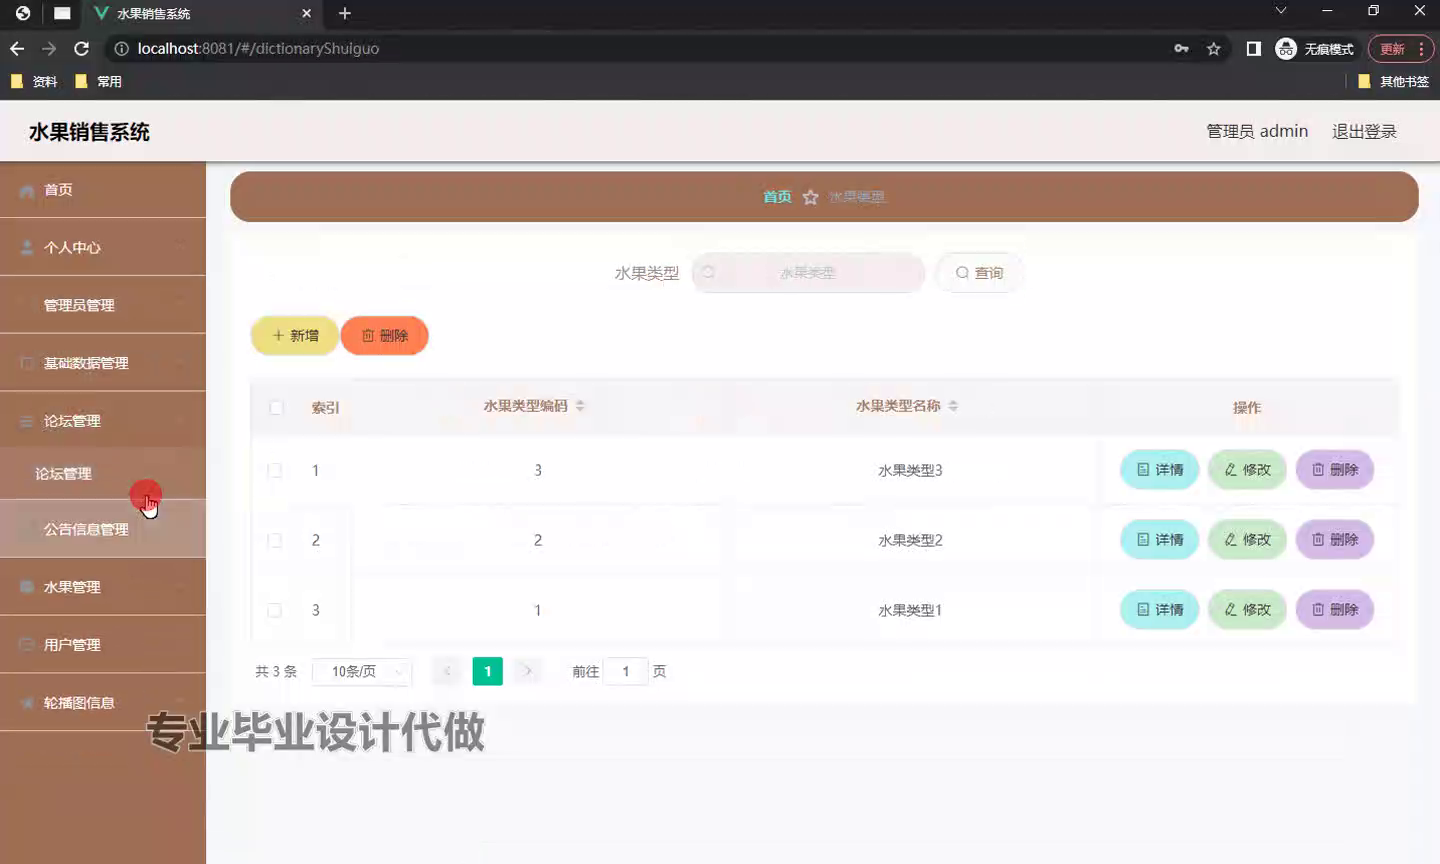Viewport: 1440px width, 864px height.
Task: Click the icon beside 基础数据管理
Action: point(27,363)
